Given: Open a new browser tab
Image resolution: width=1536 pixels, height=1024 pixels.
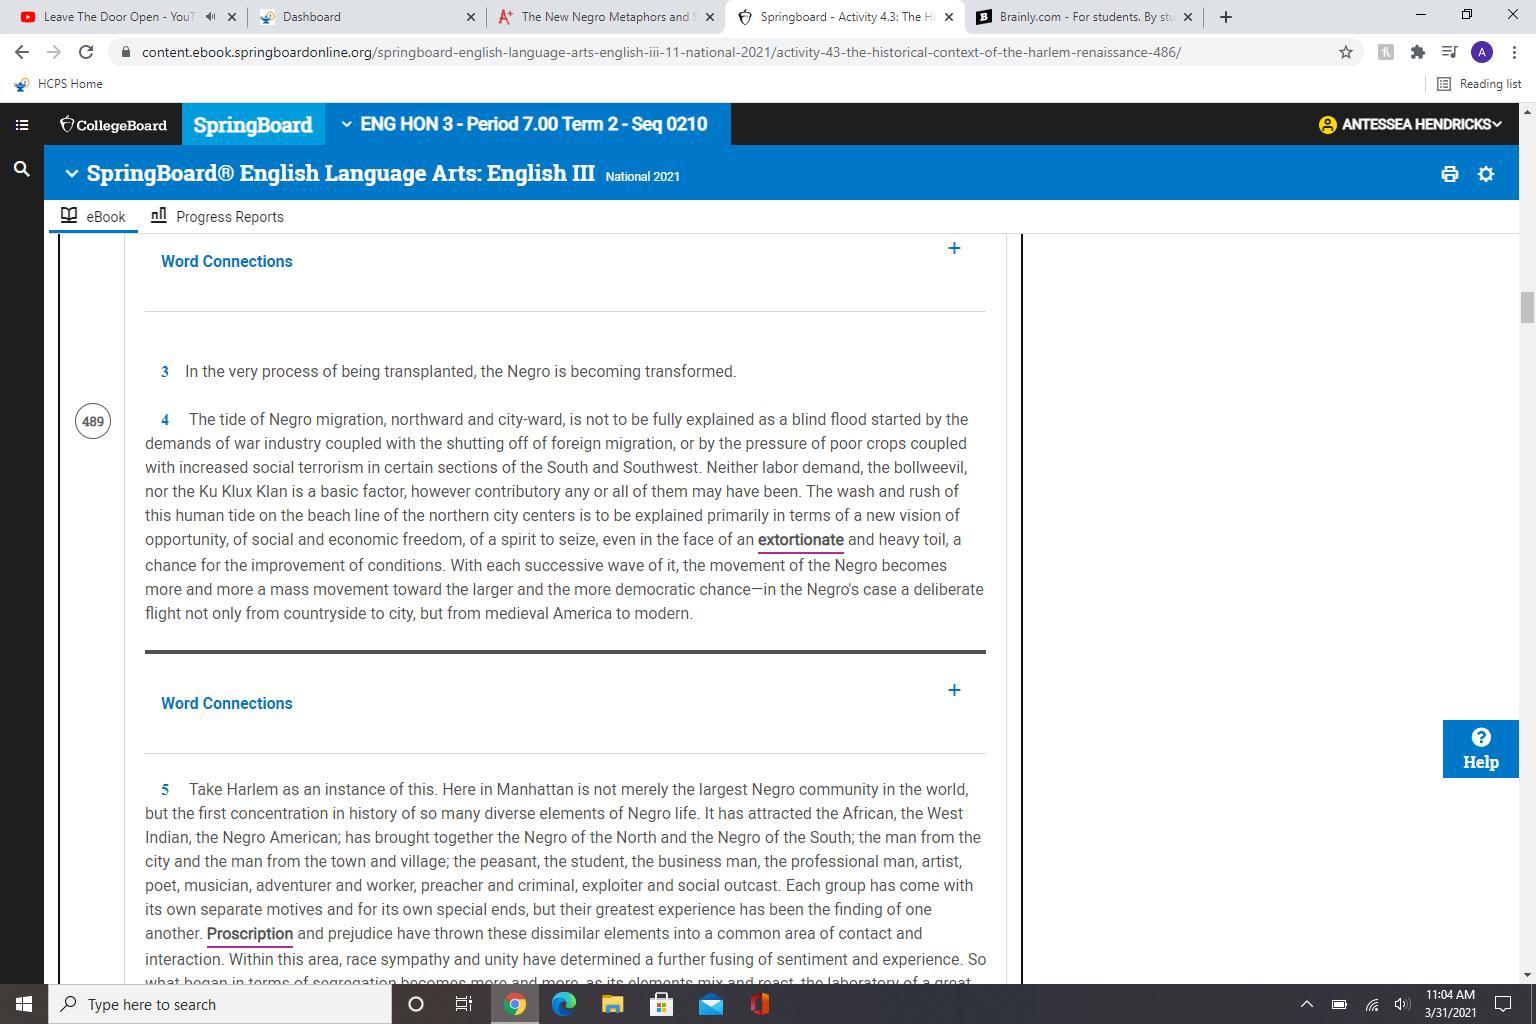Looking at the screenshot, I should point(1226,17).
